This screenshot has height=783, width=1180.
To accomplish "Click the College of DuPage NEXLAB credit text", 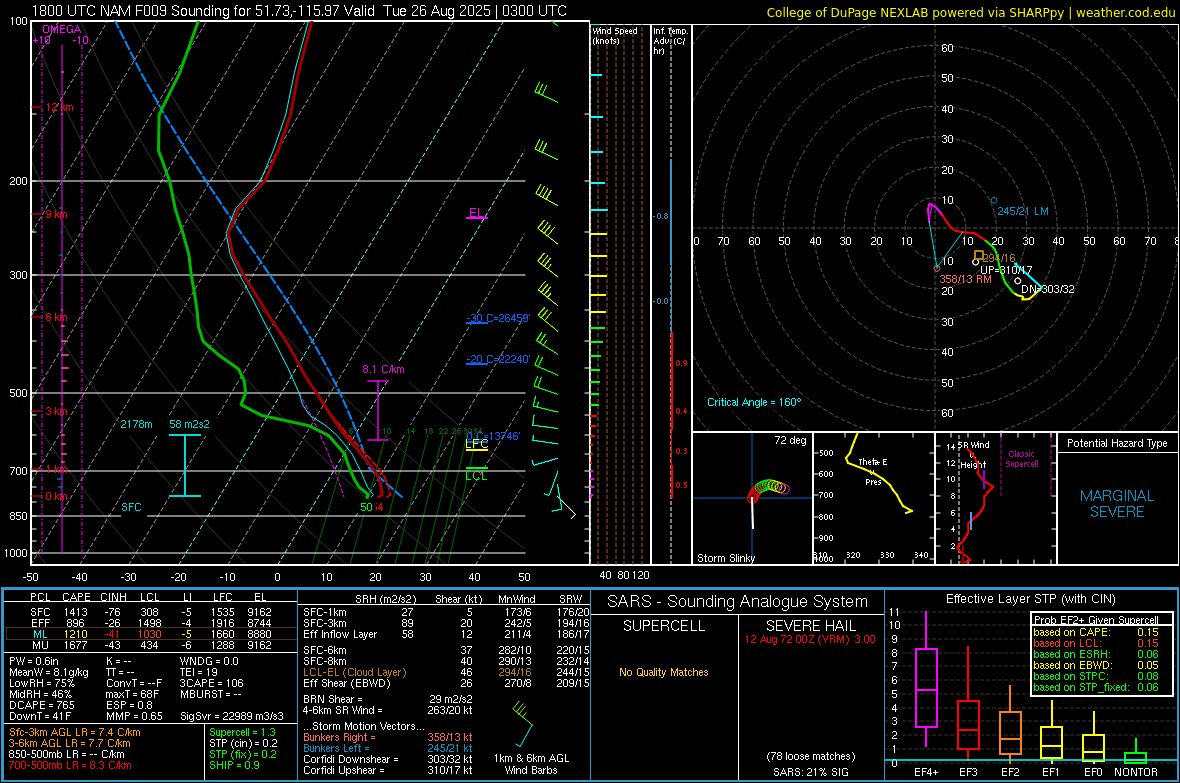I will click(971, 13).
